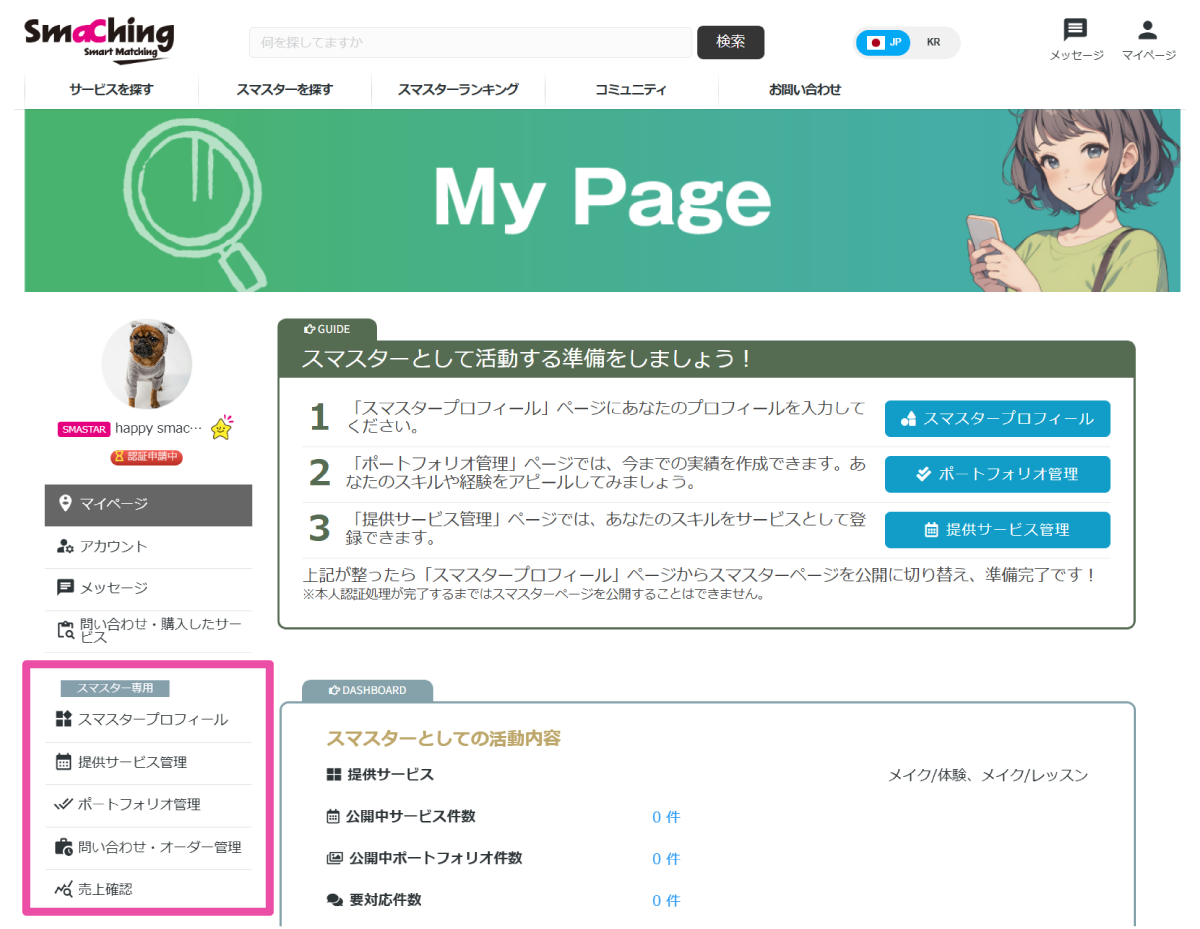1200x929 pixels.
Task: Click the ポートフォリオ管理 checkmark icon
Action: 64,805
